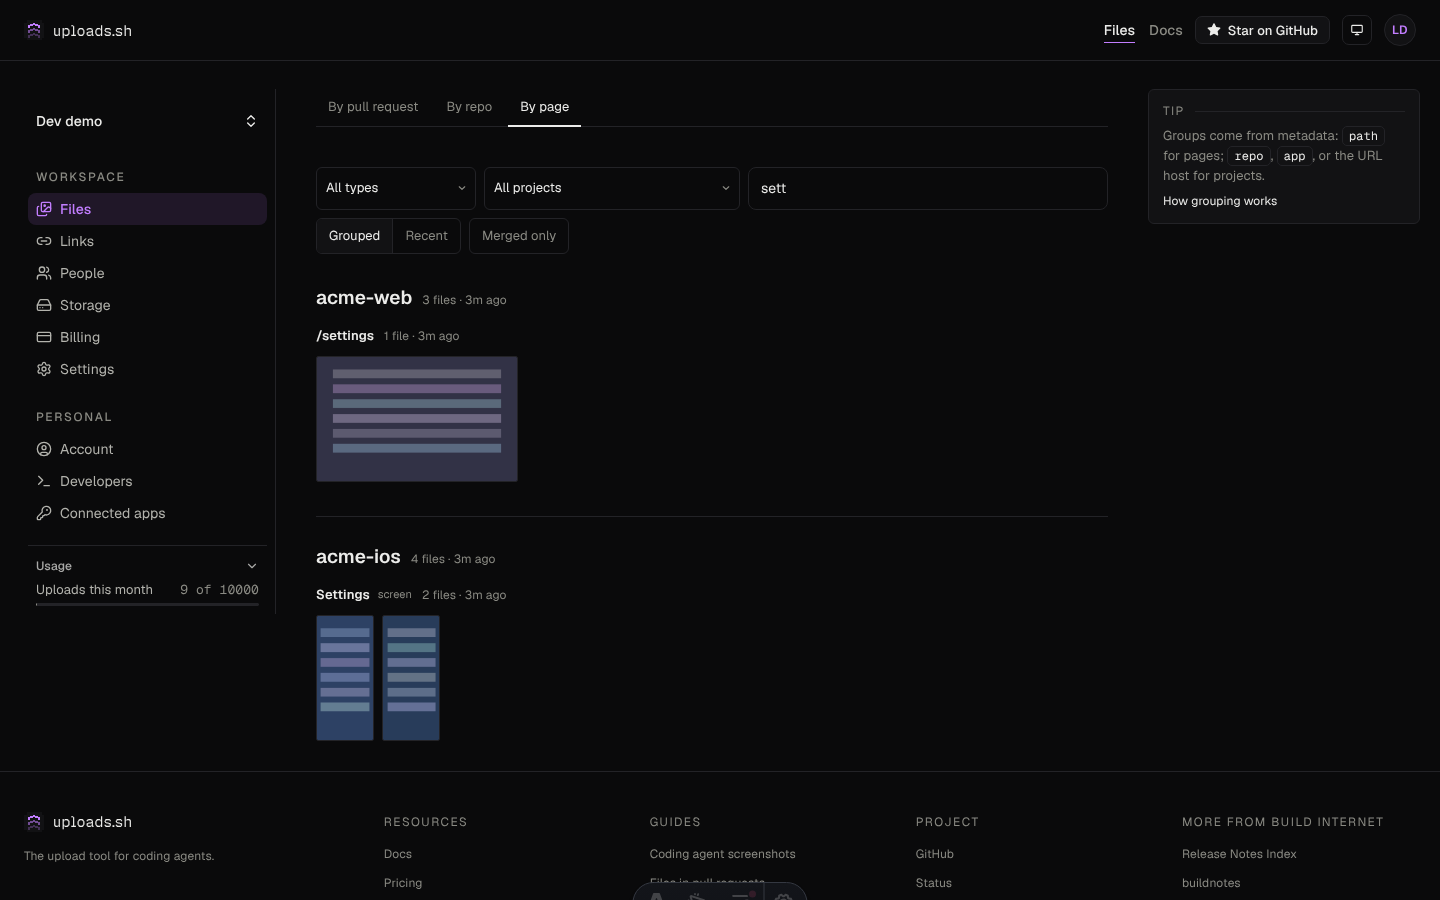Open the Pricing link in footer
The width and height of the screenshot is (1440, 900).
click(403, 883)
